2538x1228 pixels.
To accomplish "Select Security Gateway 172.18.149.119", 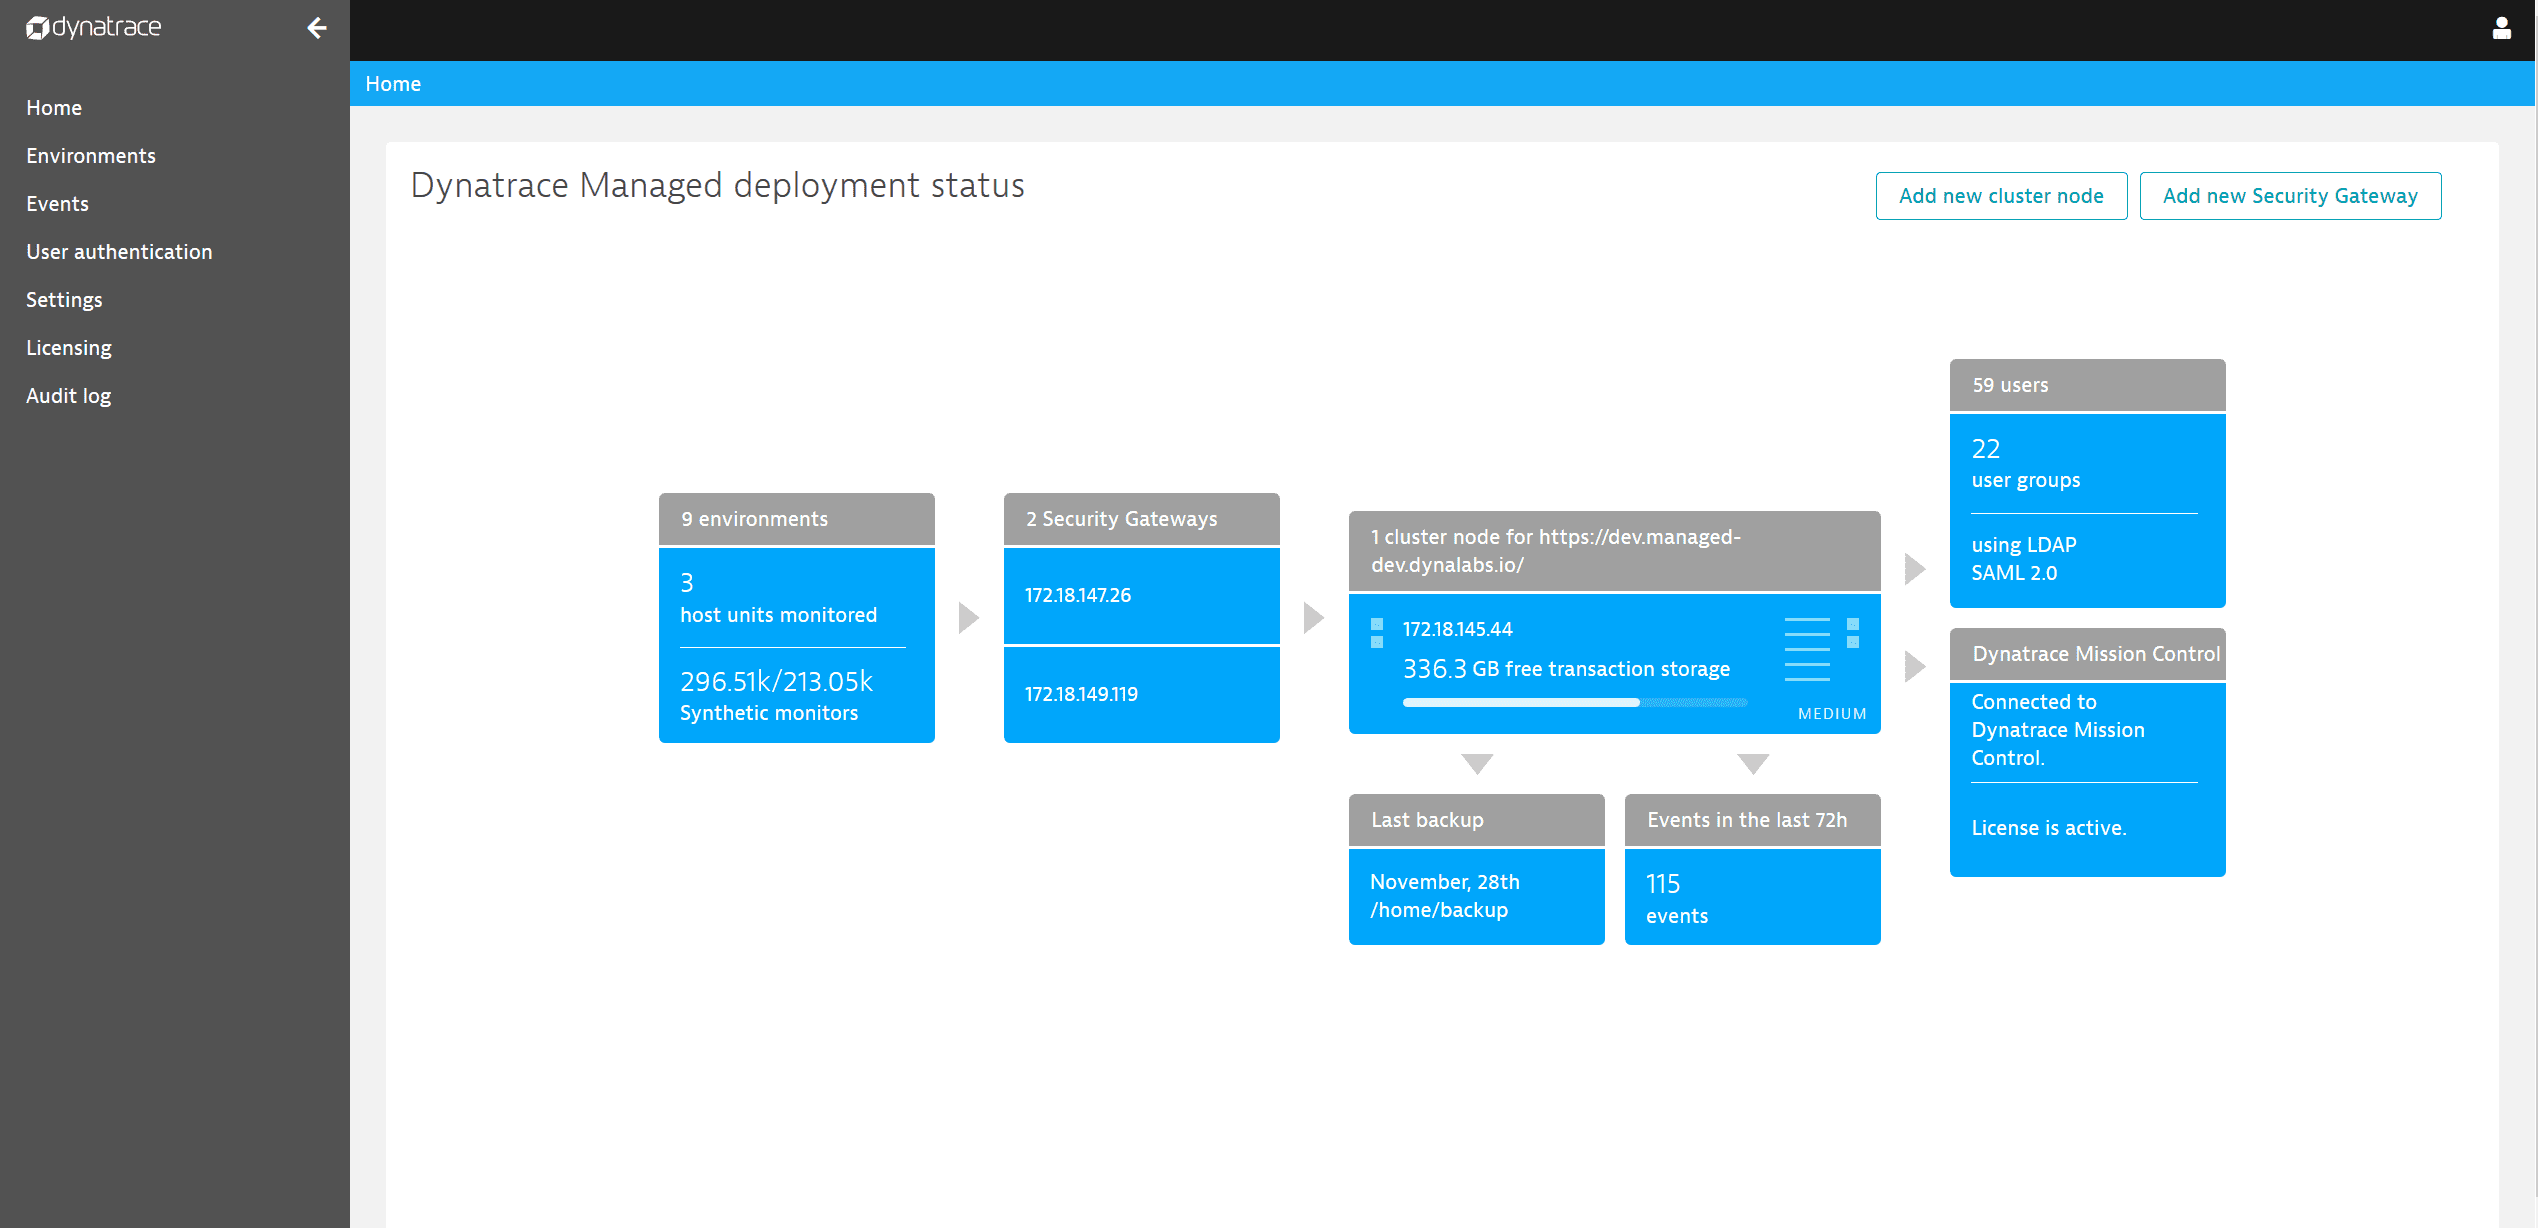I will coord(1141,695).
